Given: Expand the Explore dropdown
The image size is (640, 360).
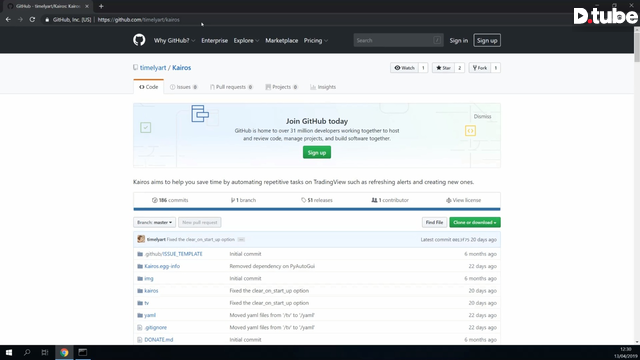Looking at the screenshot, I should point(246,40).
